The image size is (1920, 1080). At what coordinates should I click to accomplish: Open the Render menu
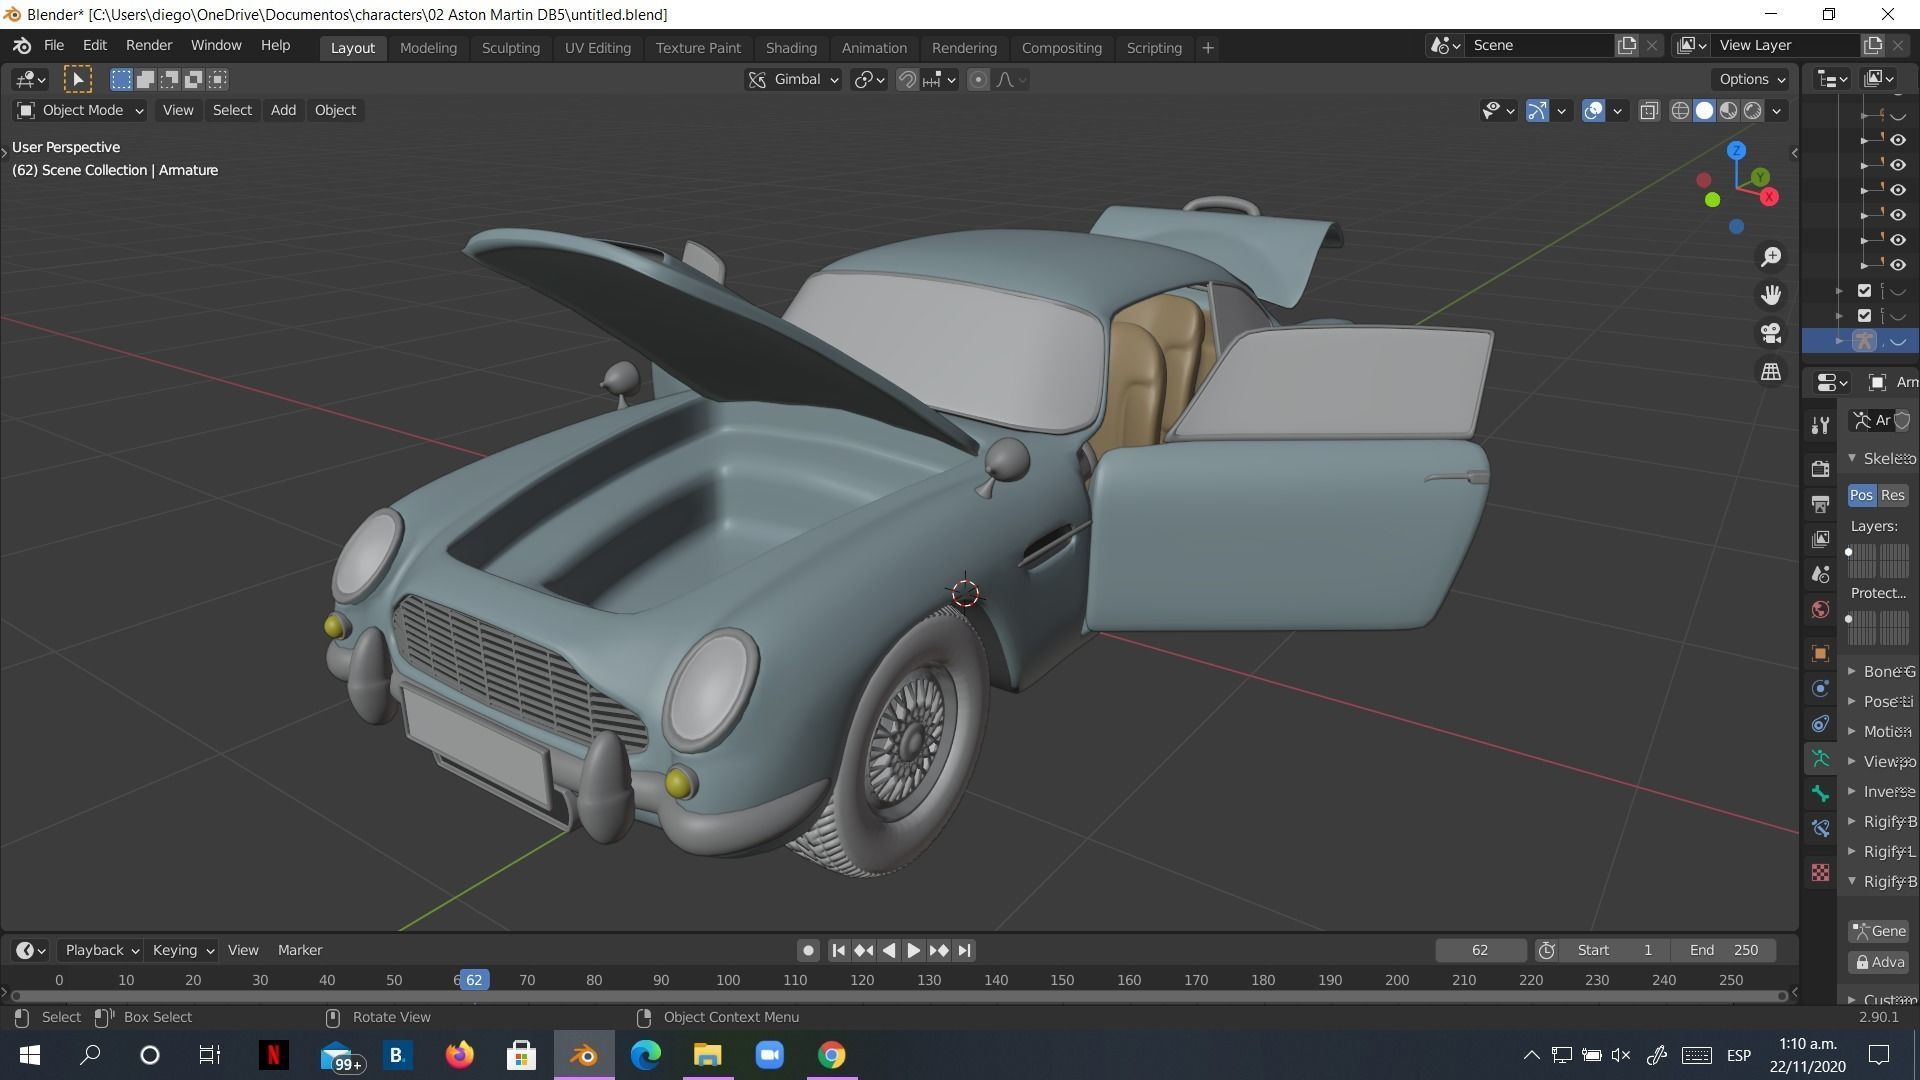[x=149, y=46]
